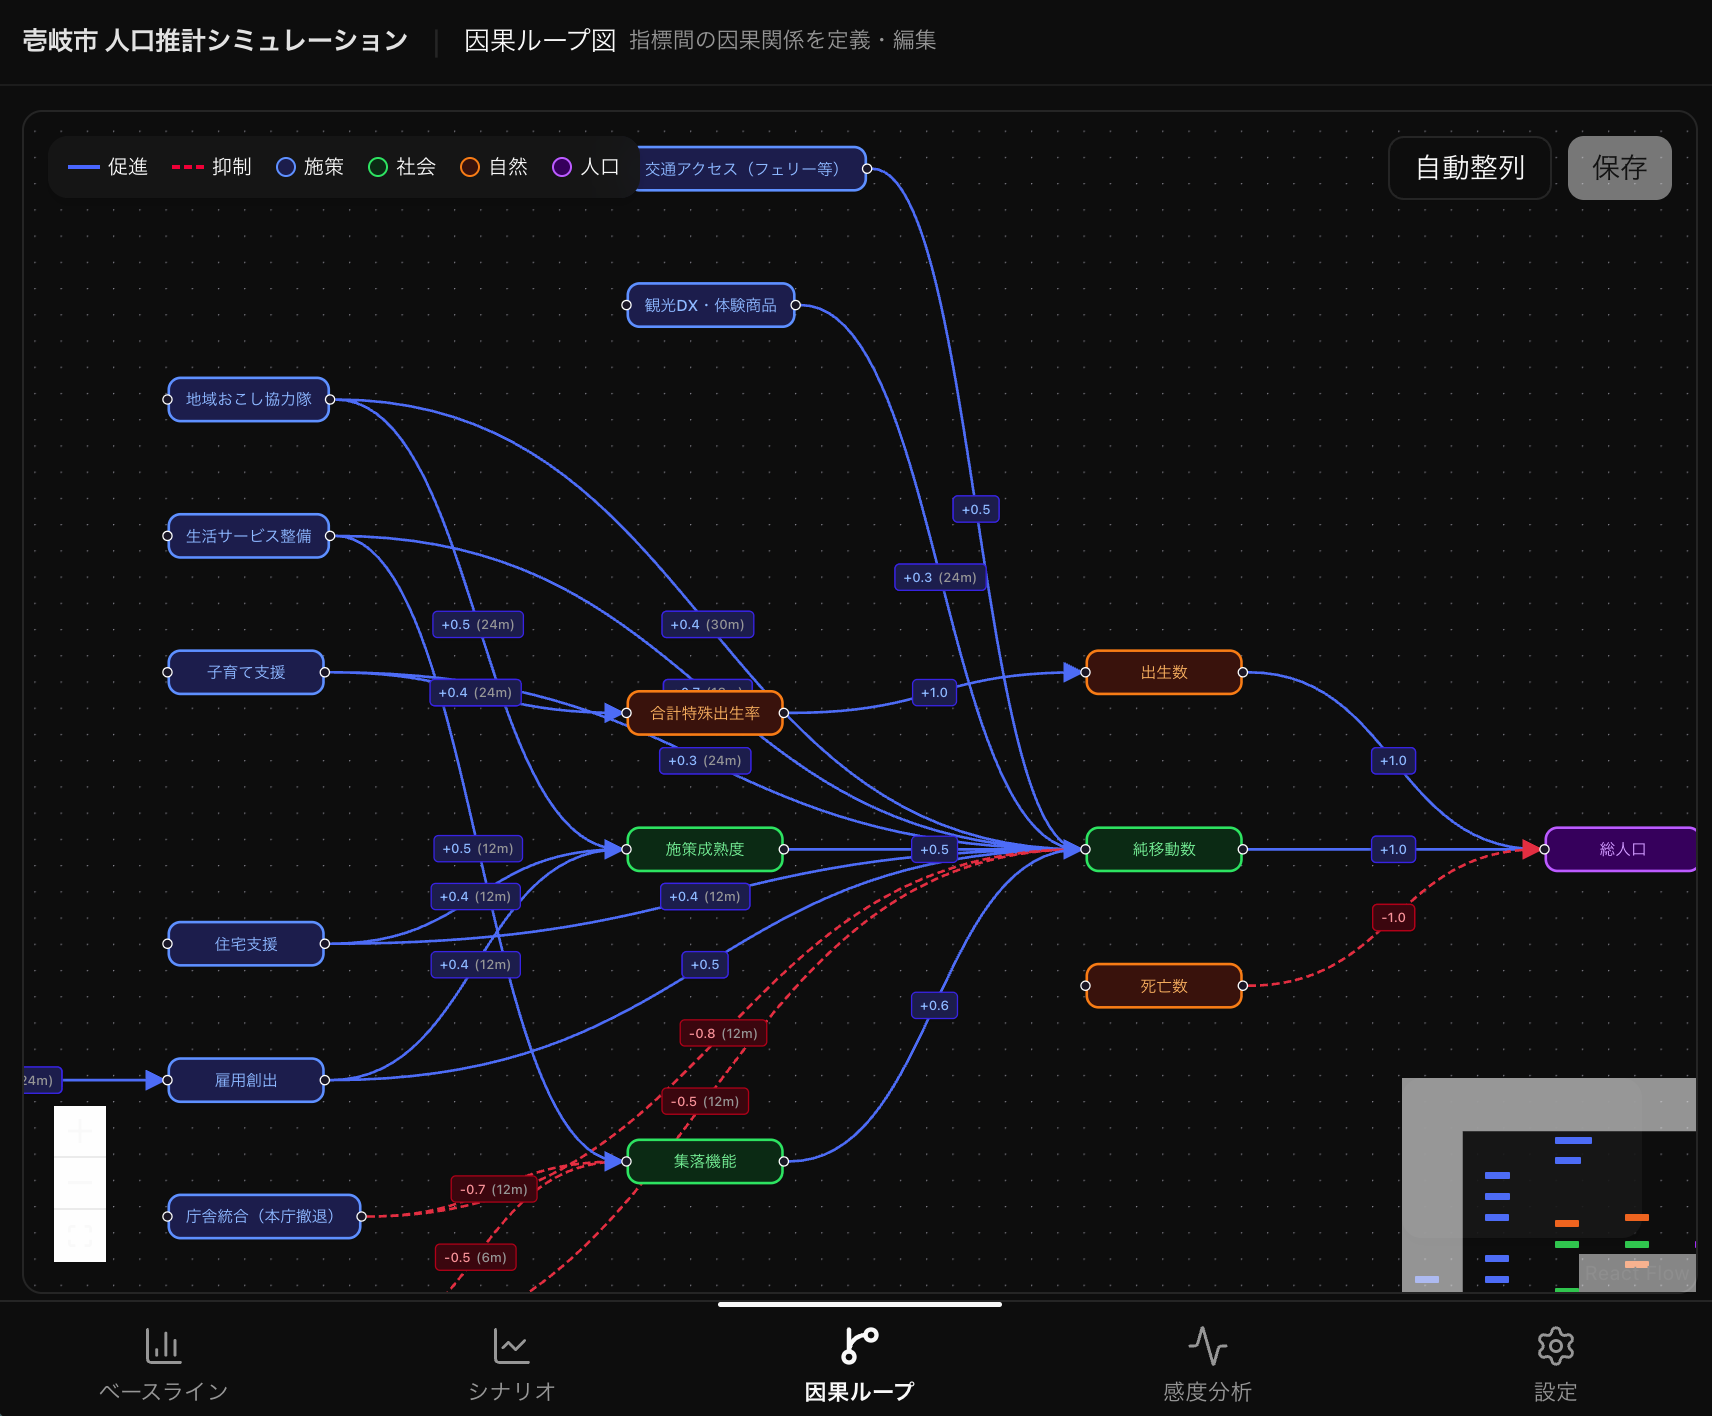Image resolution: width=1712 pixels, height=1416 pixels.
Task: Switch to the シナリオ tab
Action: pos(511,1364)
